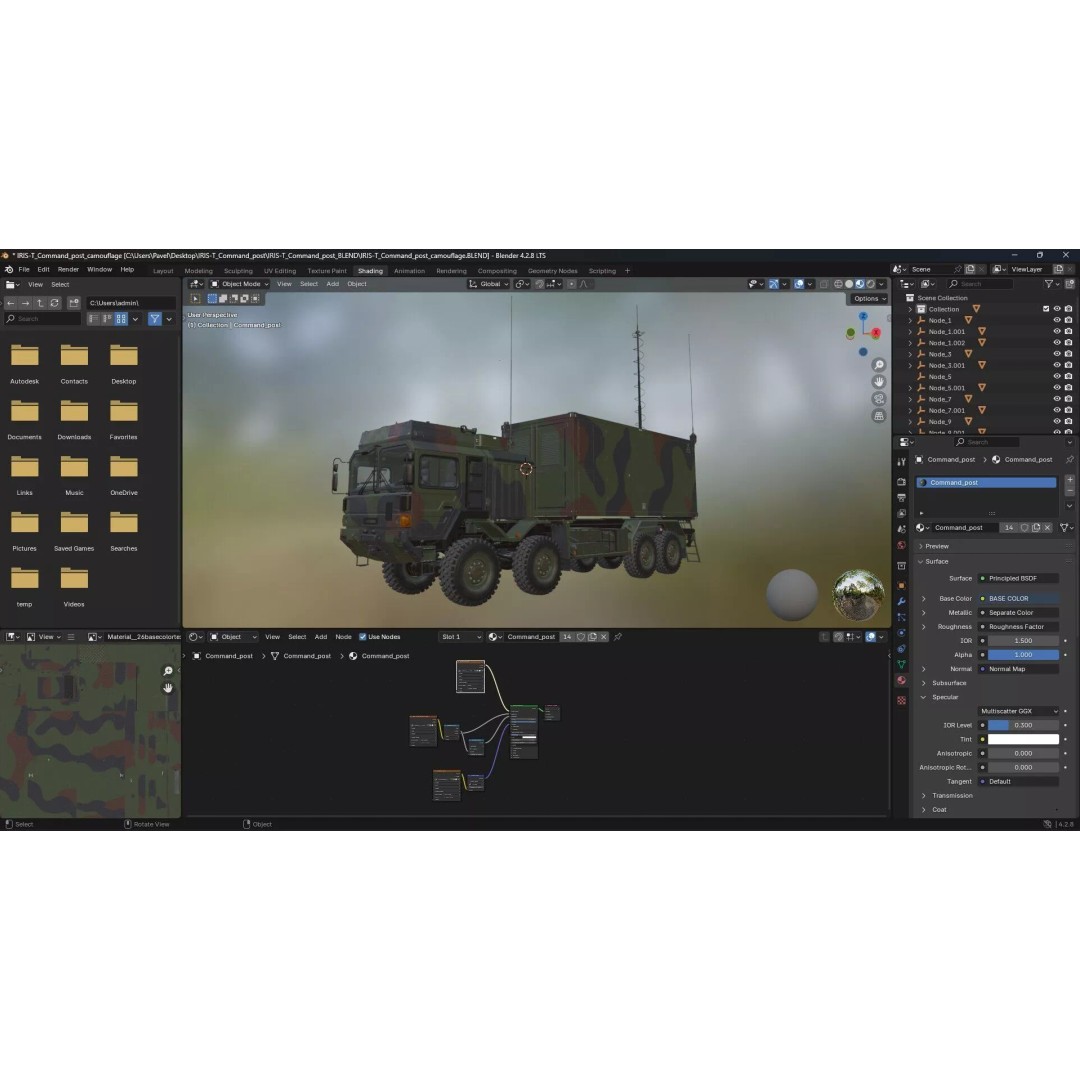Toggle file filtering funnel in file browser
This screenshot has height=1080, width=1080.
(x=155, y=319)
